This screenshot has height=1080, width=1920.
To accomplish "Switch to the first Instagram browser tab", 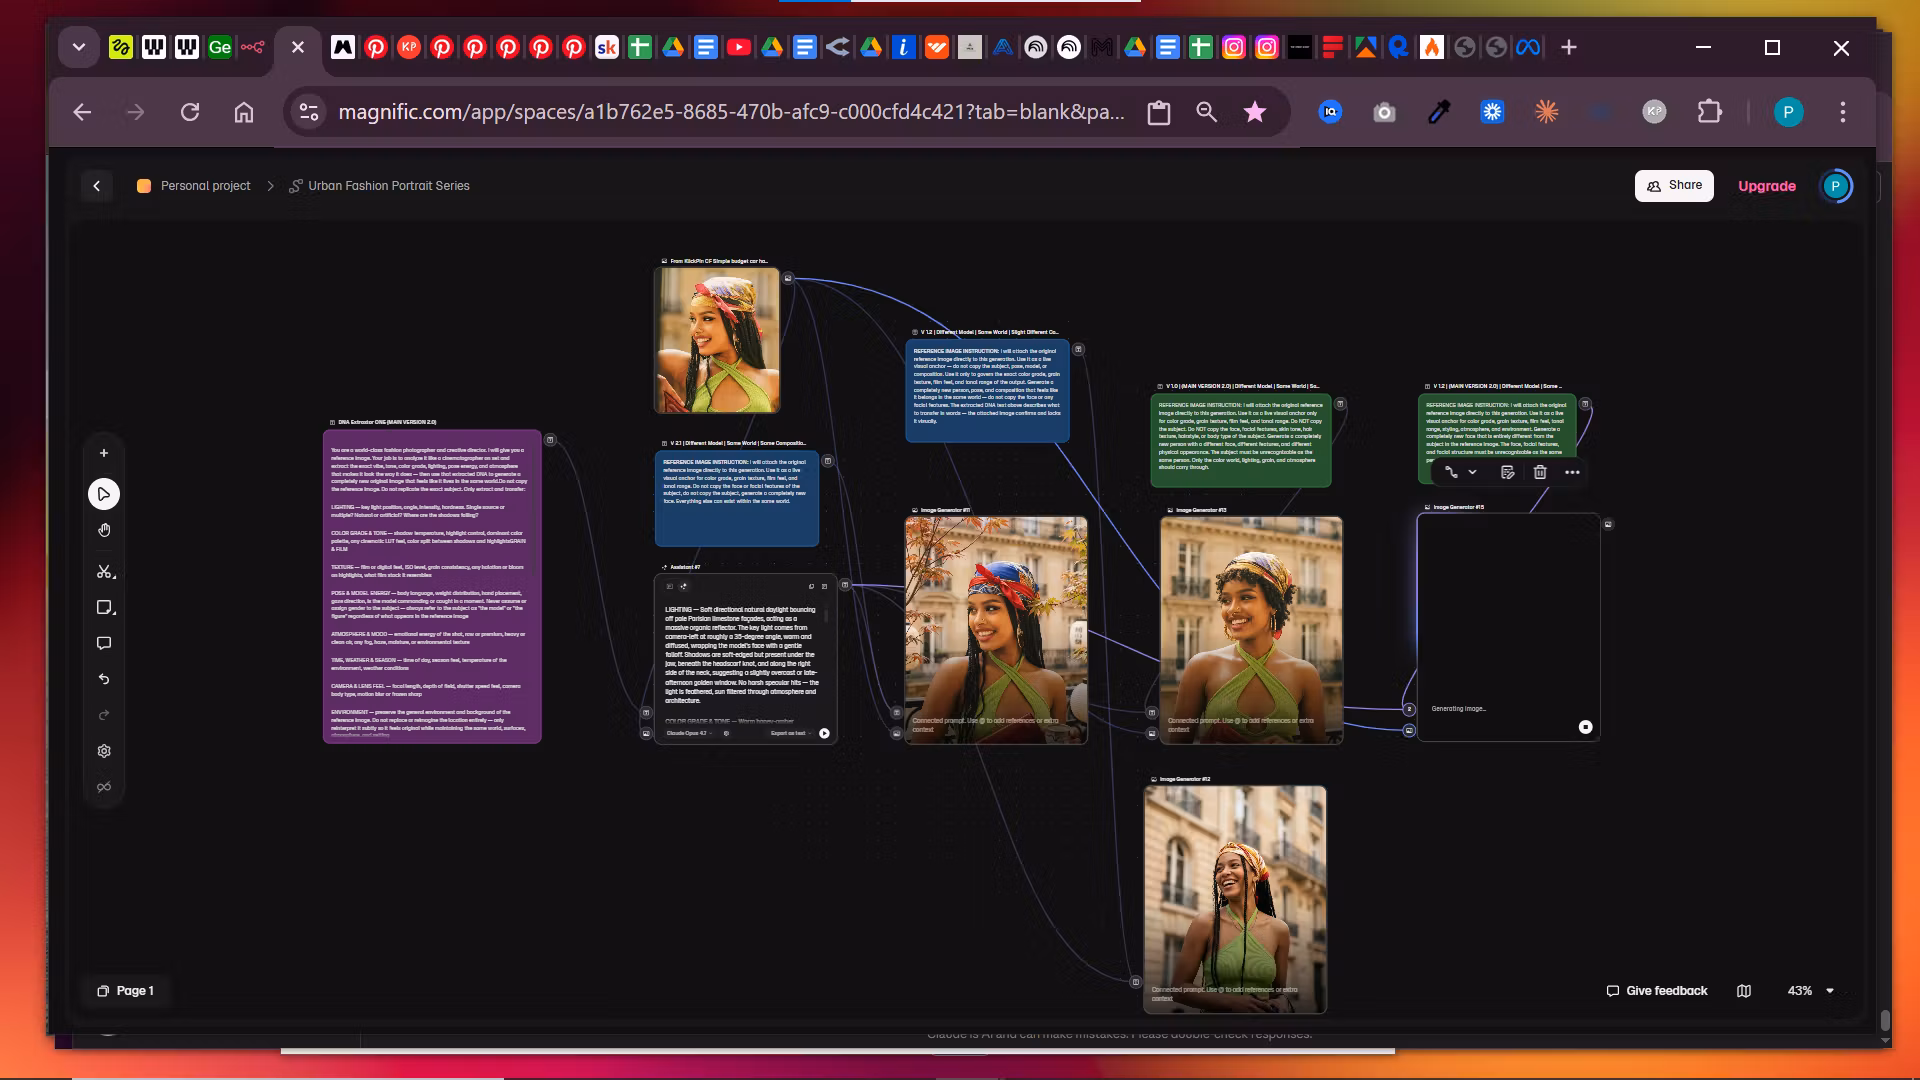I will tap(1233, 47).
